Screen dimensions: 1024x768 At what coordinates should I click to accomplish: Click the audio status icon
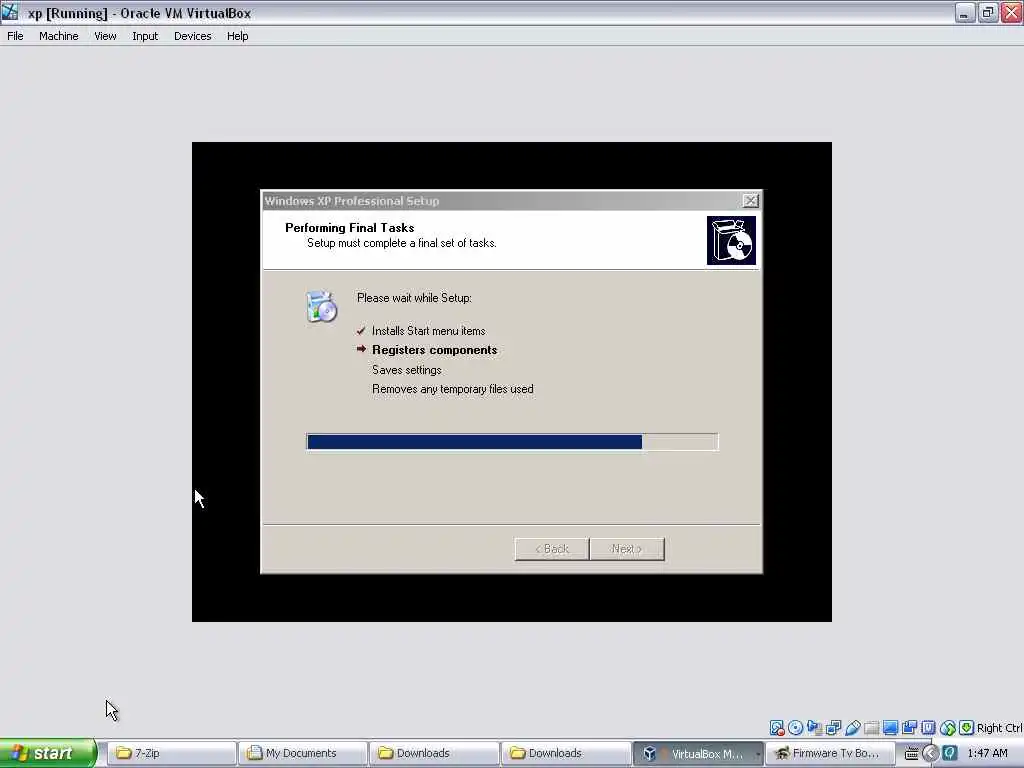tap(814, 728)
